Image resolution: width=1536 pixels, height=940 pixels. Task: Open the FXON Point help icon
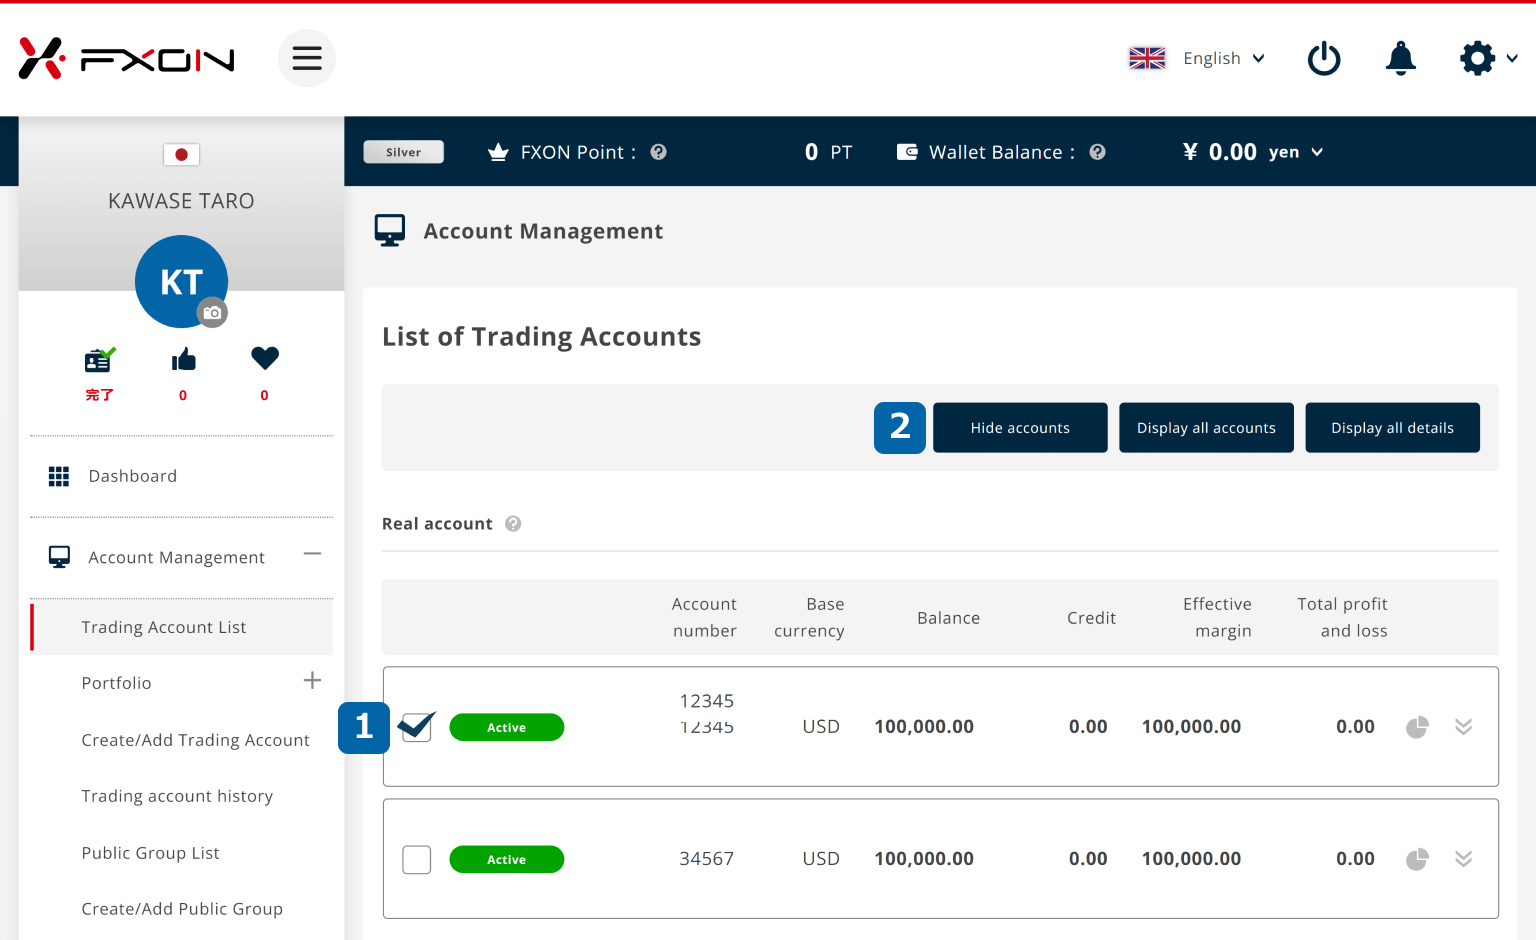[x=658, y=152]
